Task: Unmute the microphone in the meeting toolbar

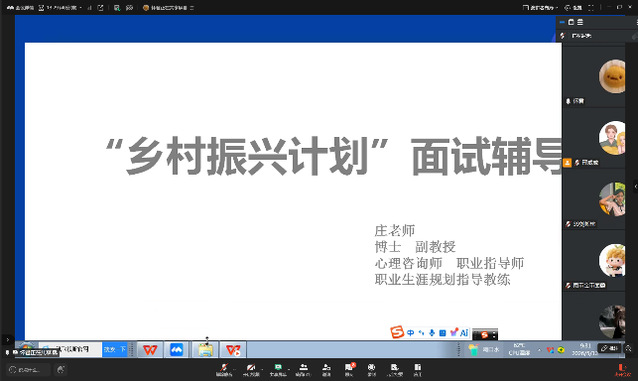Action: (224, 370)
